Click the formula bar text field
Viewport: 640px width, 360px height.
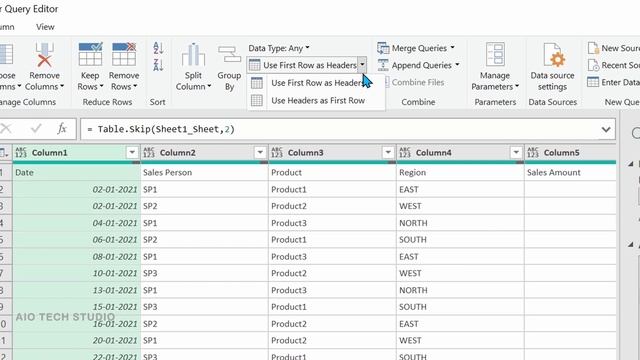click(x=341, y=129)
